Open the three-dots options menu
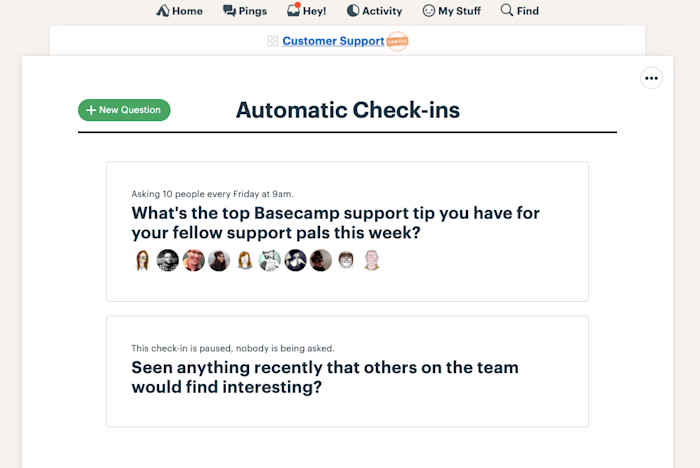 (651, 78)
